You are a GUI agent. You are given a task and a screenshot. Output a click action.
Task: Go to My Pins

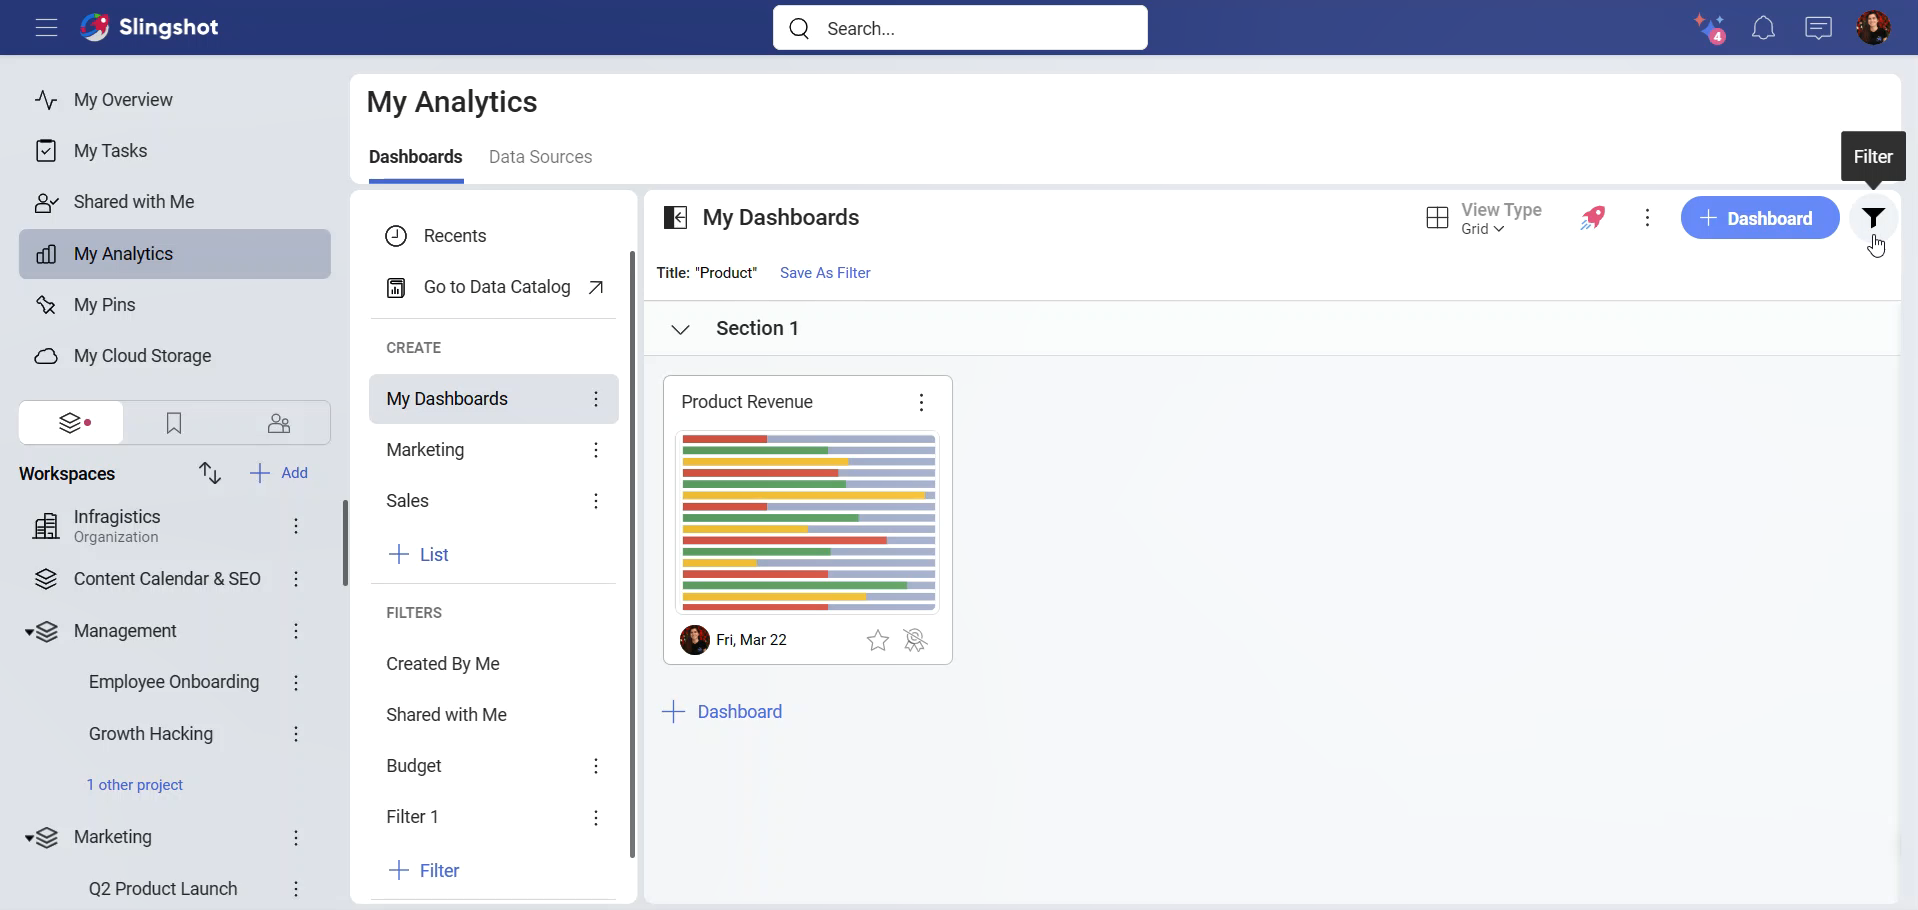coord(175,305)
